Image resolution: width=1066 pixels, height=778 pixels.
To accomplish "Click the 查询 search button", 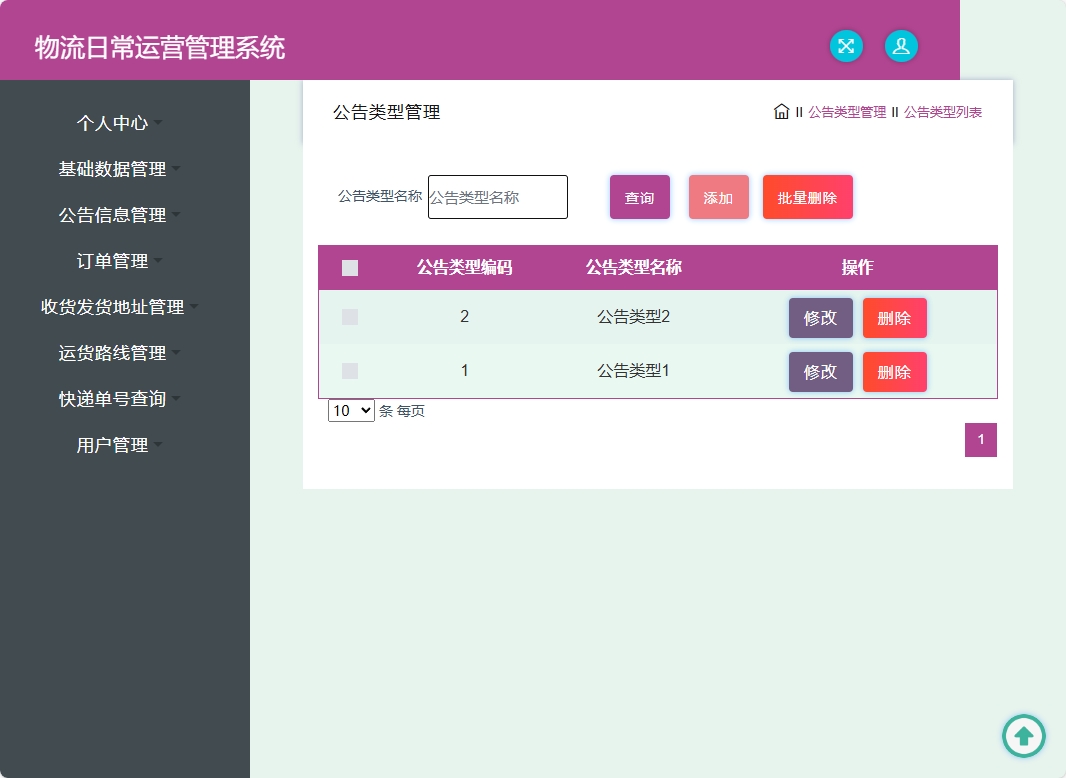I will click(x=639, y=197).
